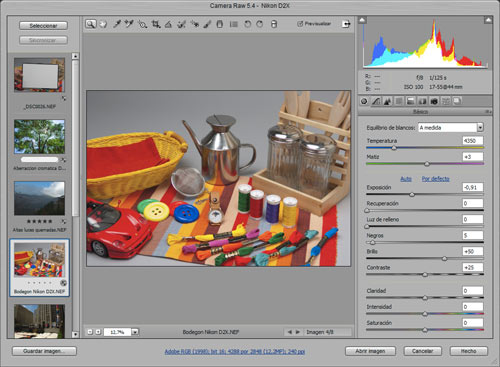Open the Camera Raw preferences dialog icon
500x367 pixels.
pyautogui.click(x=234, y=24)
